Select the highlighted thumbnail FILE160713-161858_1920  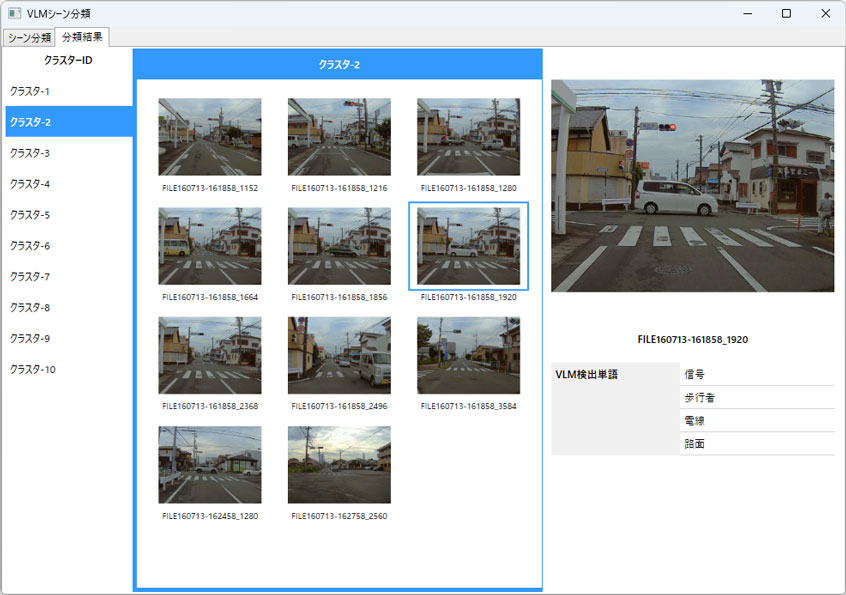tap(468, 245)
